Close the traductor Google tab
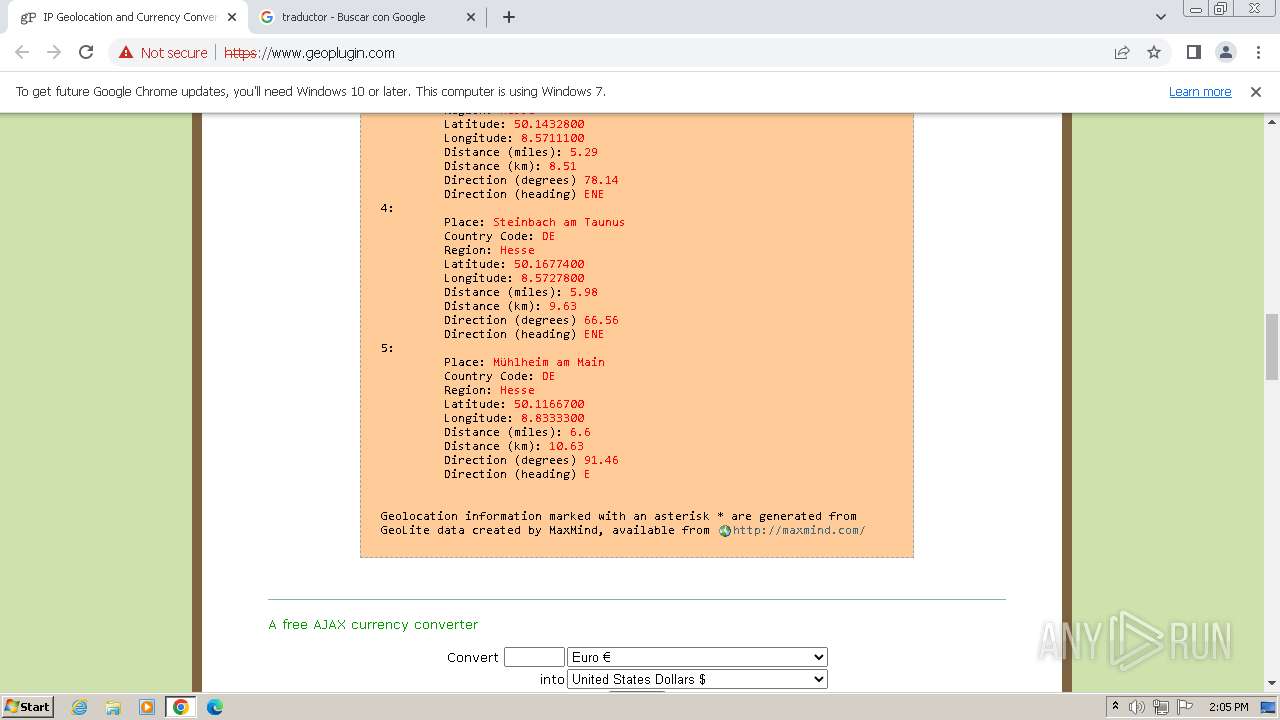This screenshot has height=720, width=1280. pos(471,17)
